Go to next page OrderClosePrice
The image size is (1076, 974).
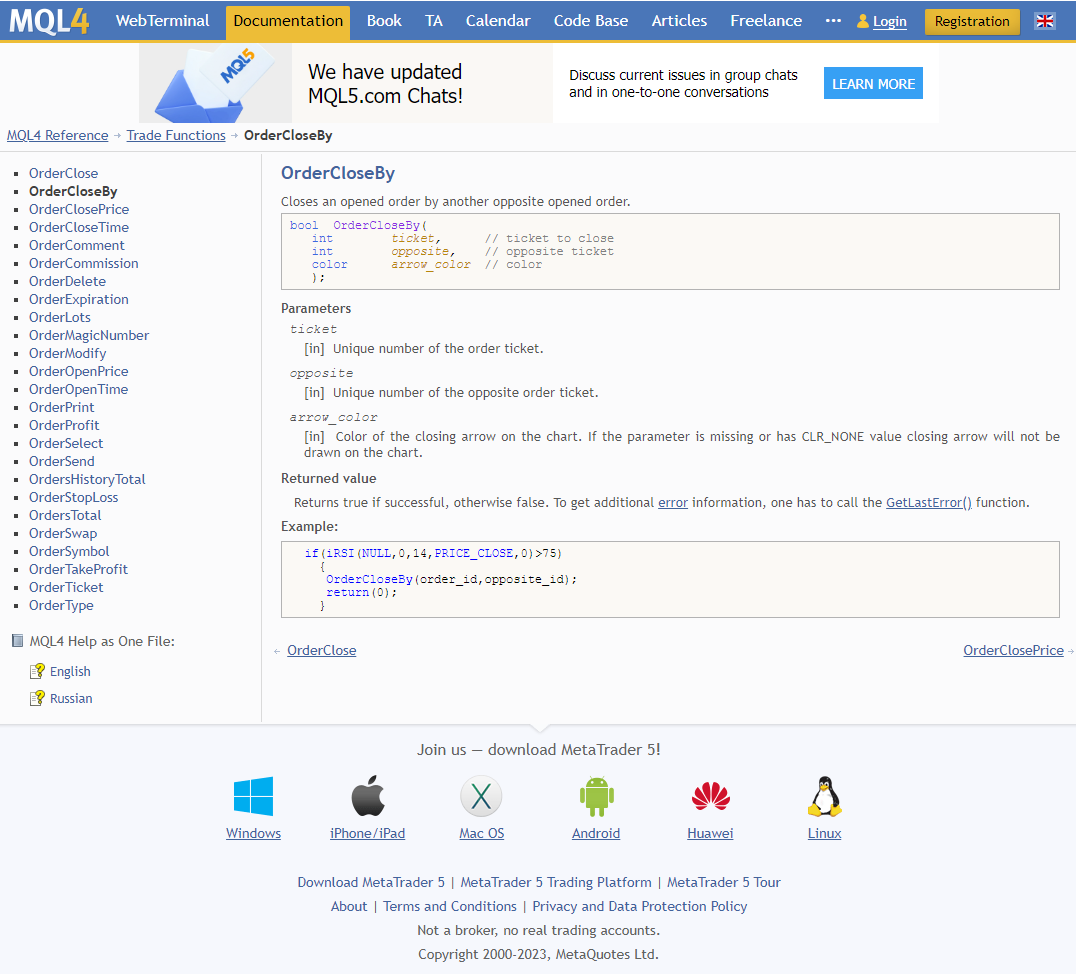click(1013, 650)
